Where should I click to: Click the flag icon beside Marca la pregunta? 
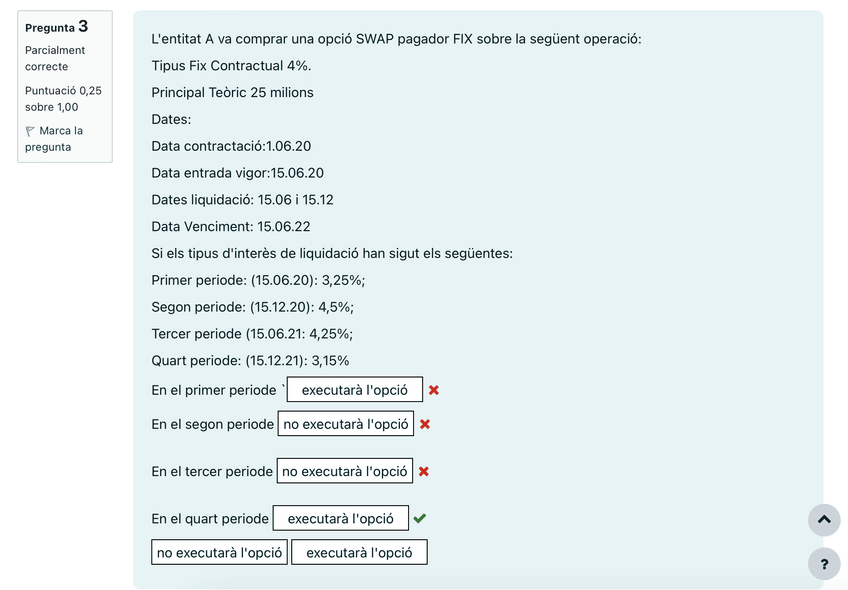click(x=31, y=131)
